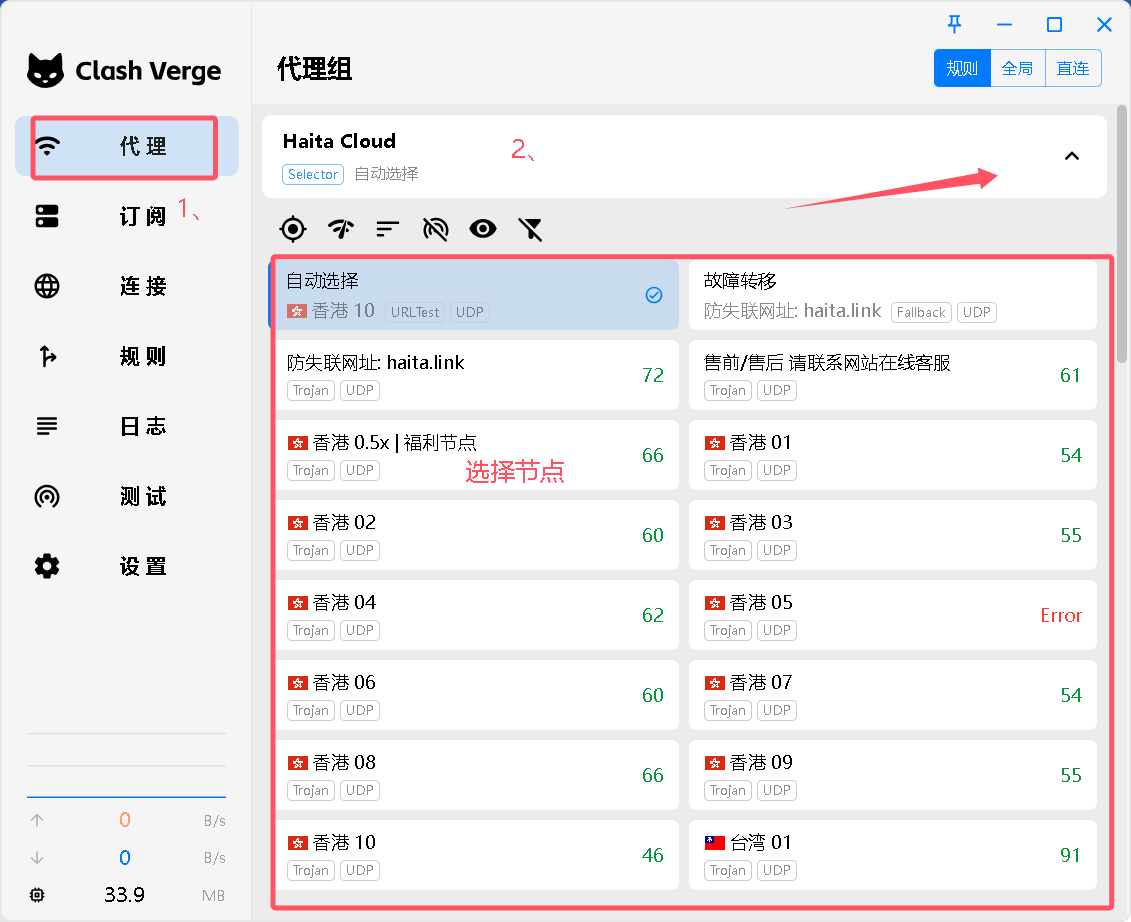The image size is (1131, 922).
Task: Click the locate current node icon
Action: click(x=293, y=229)
